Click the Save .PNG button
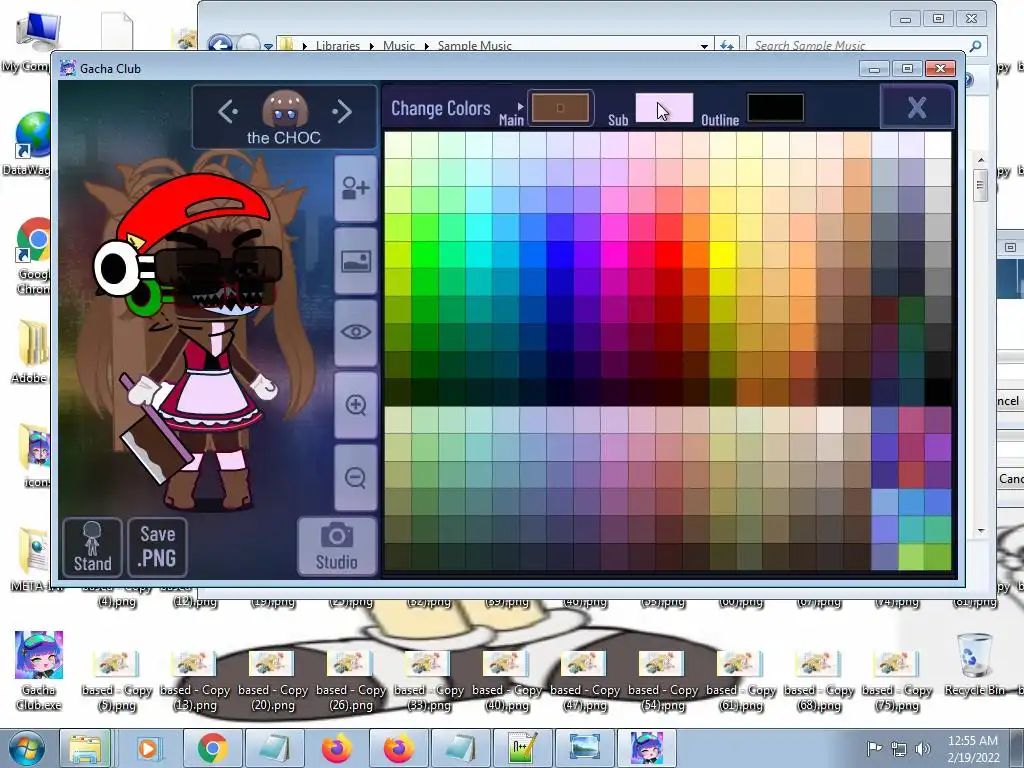Screen dimensions: 1024x768 click(x=157, y=547)
